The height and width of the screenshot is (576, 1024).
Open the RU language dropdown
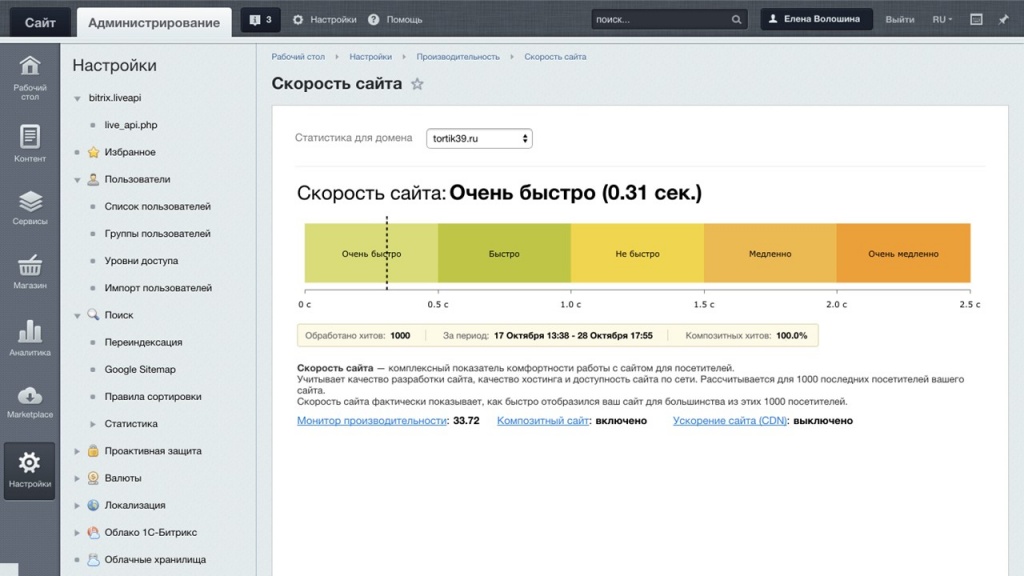point(942,20)
